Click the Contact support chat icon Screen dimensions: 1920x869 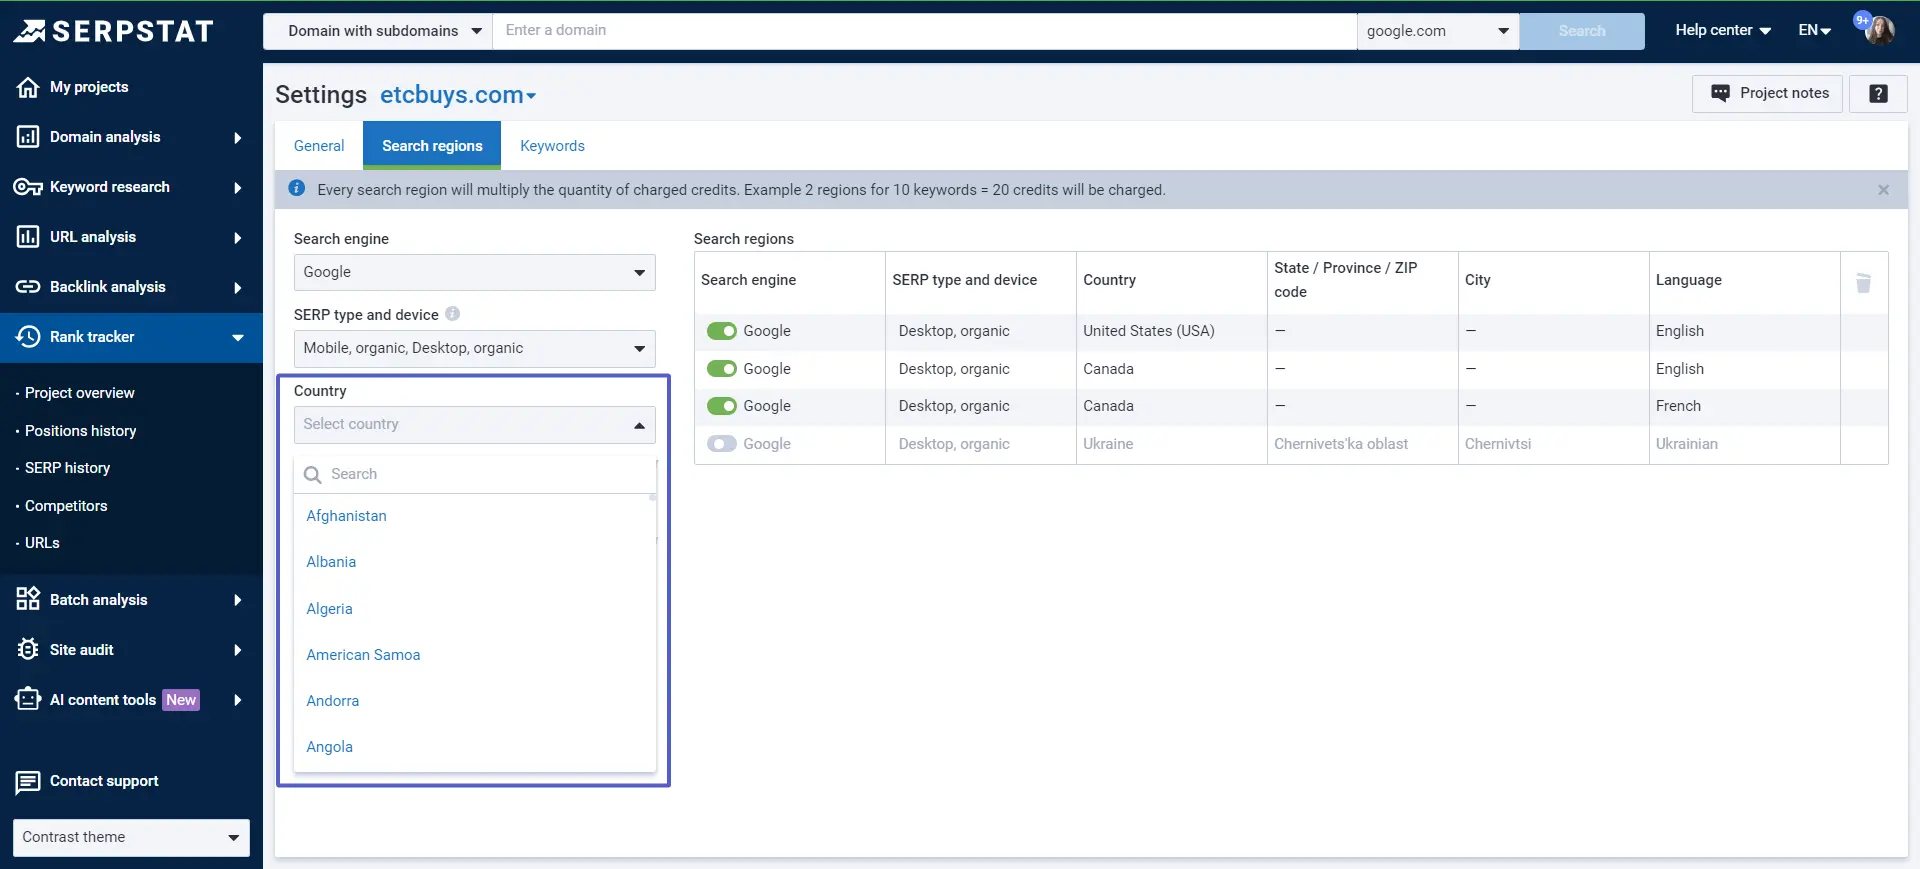point(28,782)
